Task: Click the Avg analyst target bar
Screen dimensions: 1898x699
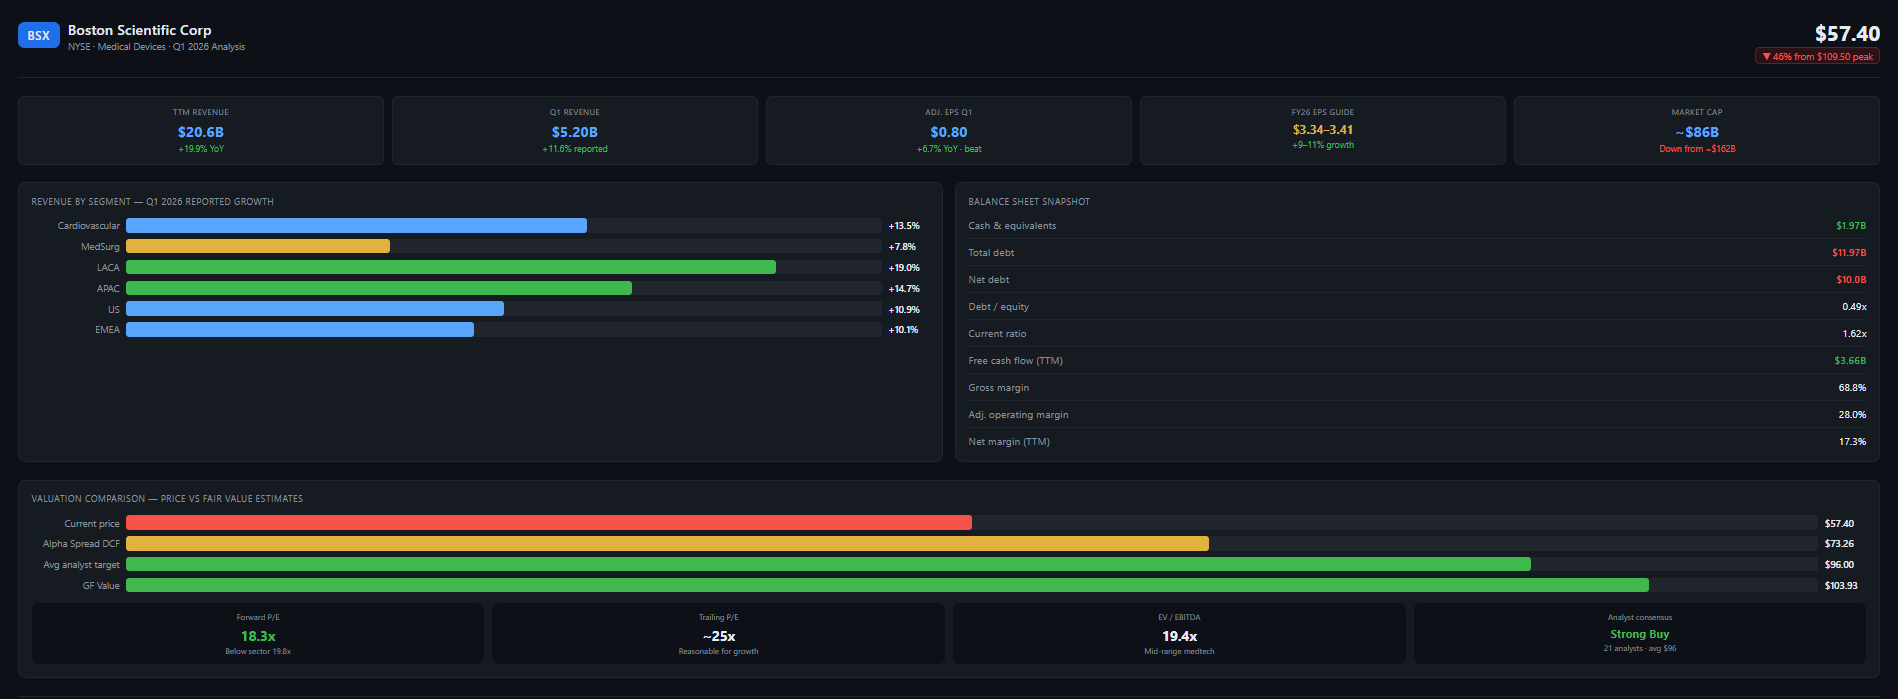Action: coord(828,565)
